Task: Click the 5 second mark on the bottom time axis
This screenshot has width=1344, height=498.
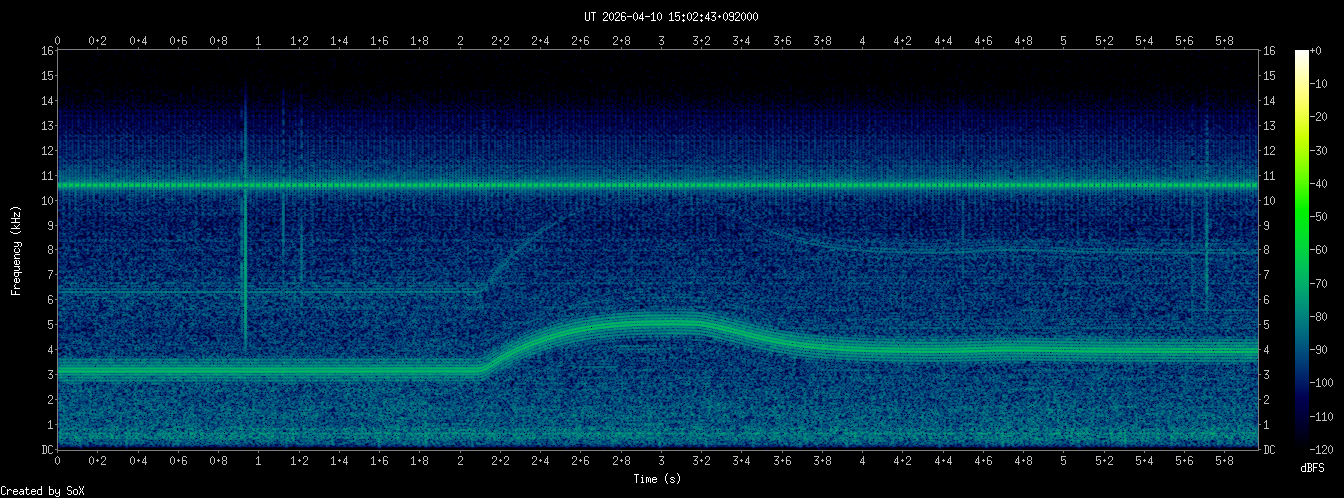Action: 1063,462
